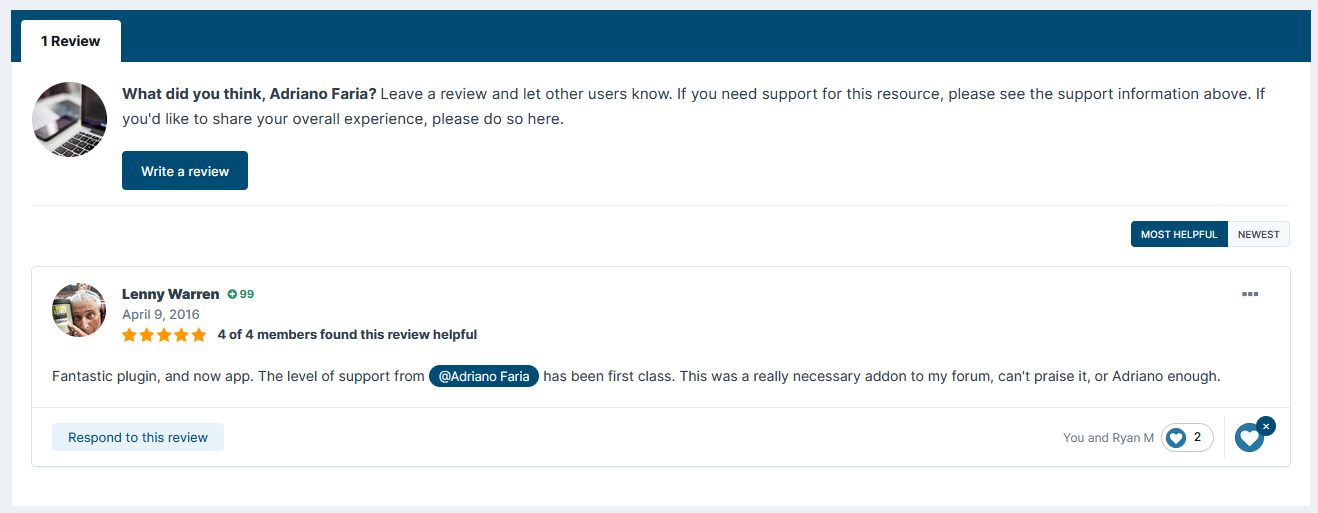The width and height of the screenshot is (1318, 513).
Task: Click 'You and Ryan M' reactors text
Action: click(x=1108, y=438)
